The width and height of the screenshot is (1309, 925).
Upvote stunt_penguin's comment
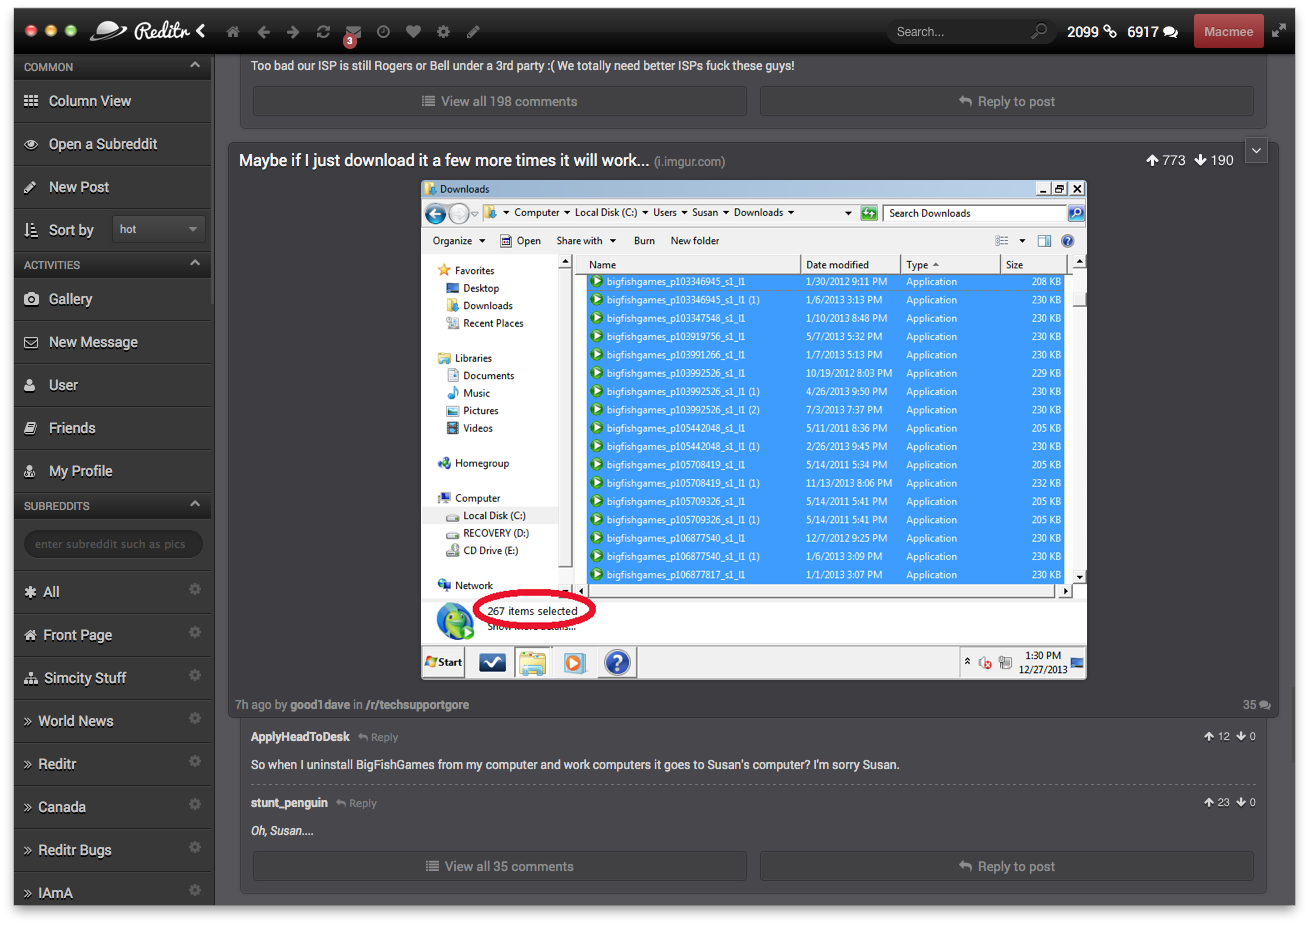pos(1209,802)
